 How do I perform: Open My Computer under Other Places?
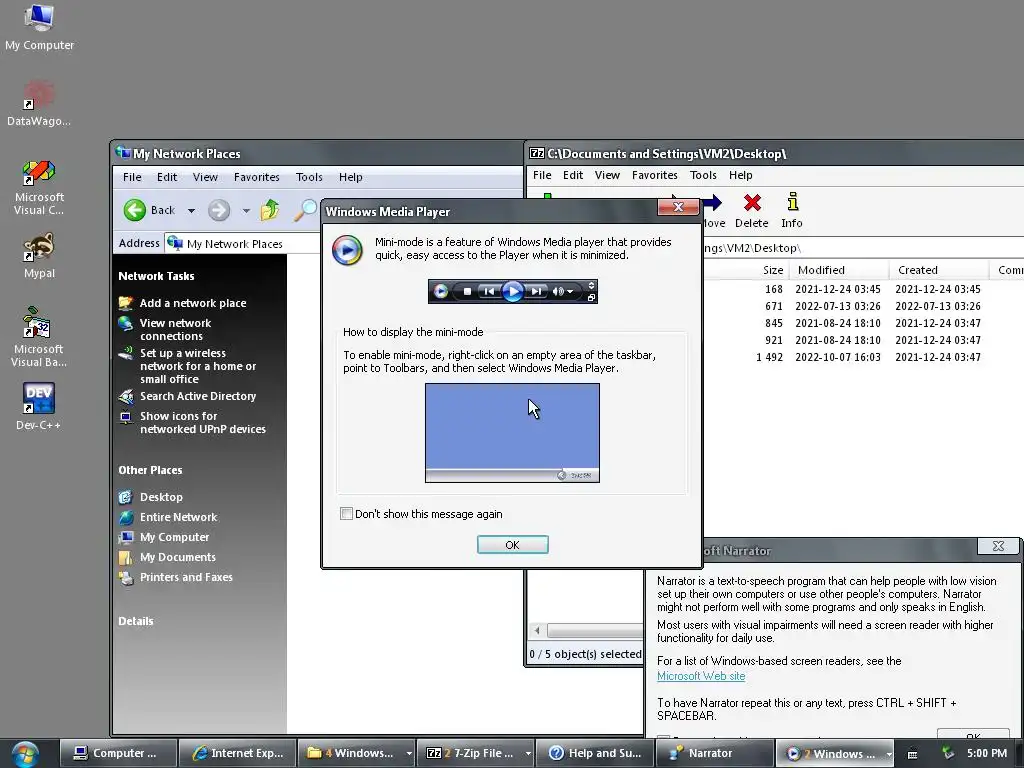[174, 537]
